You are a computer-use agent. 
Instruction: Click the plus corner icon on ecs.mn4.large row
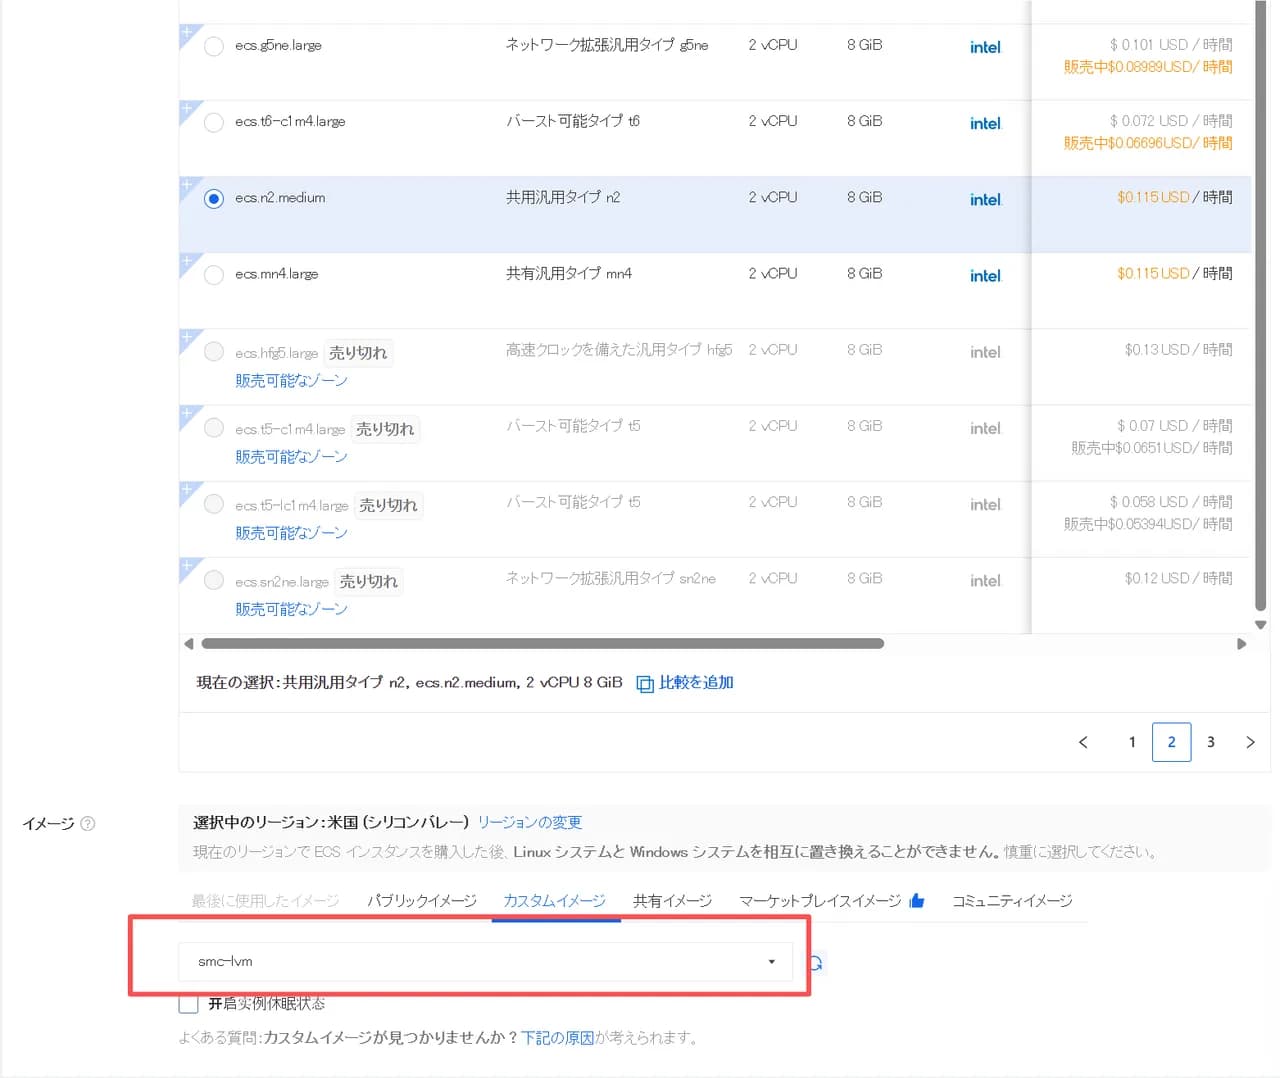pos(187,261)
